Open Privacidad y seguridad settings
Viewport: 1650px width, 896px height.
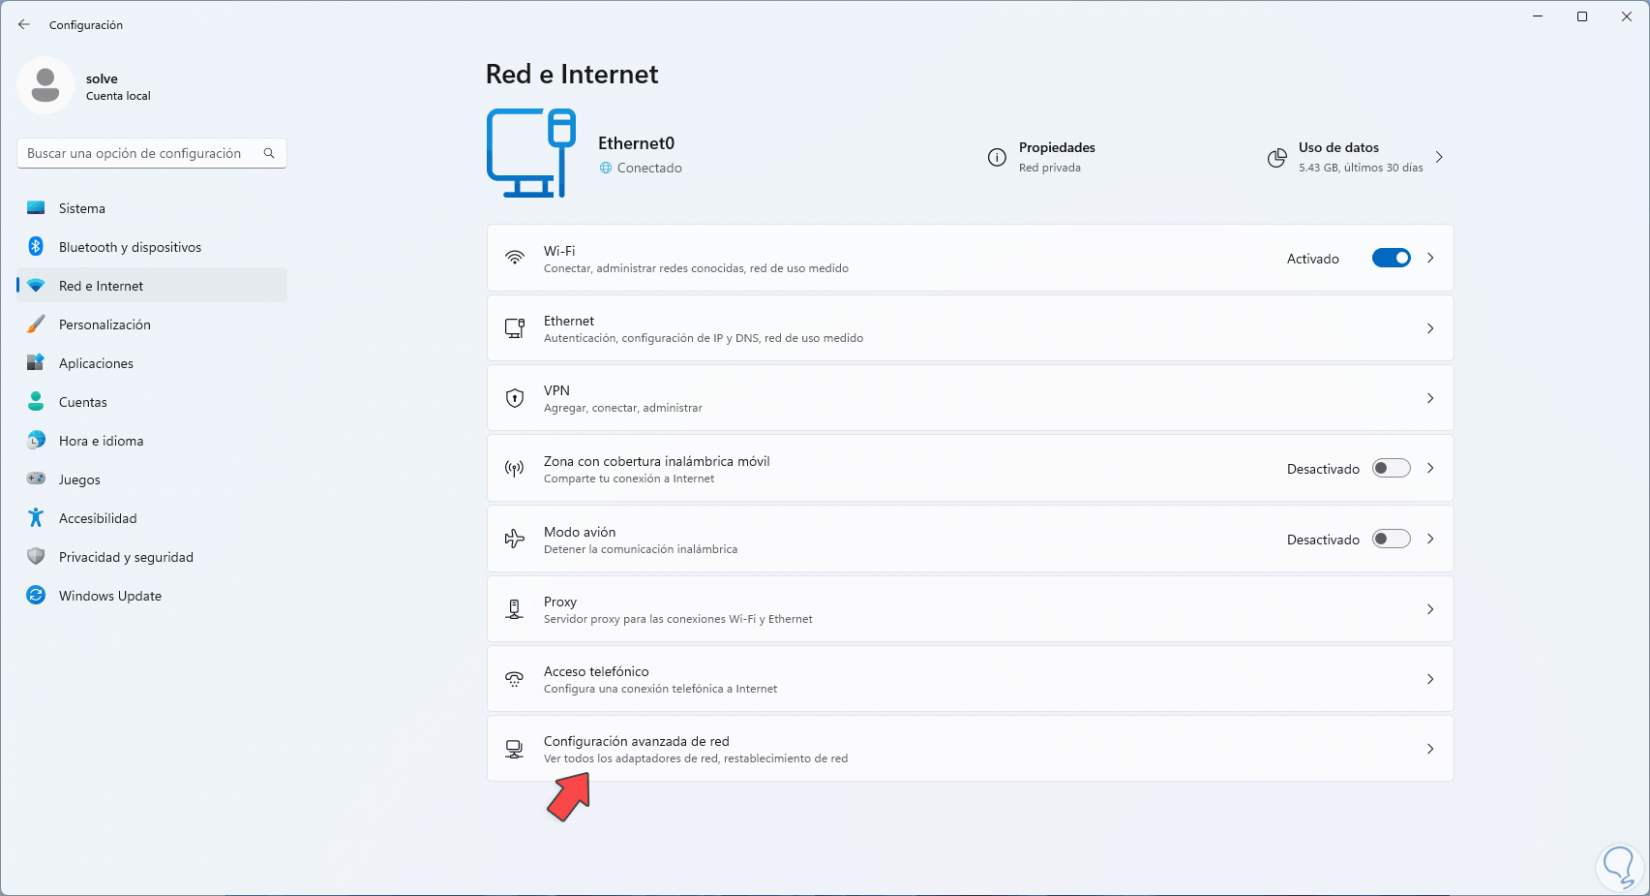tap(152, 557)
